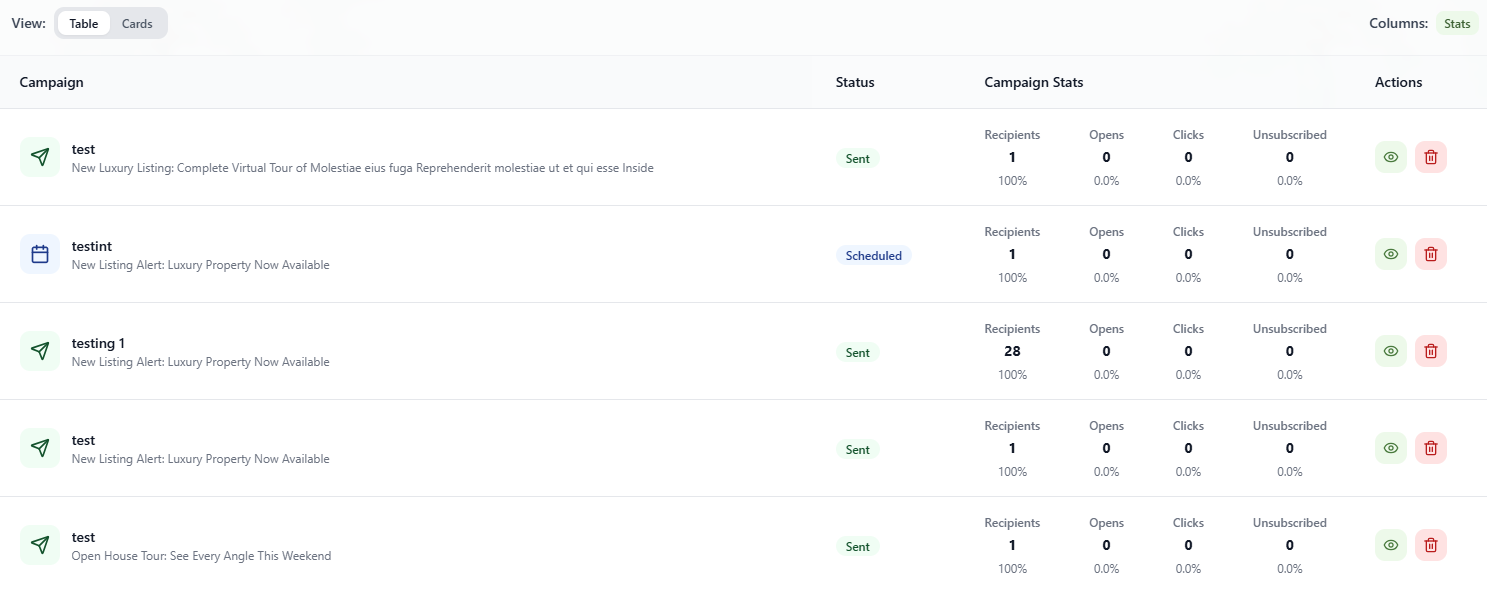
Task: Open the testing 1 campaign name
Action: point(98,343)
